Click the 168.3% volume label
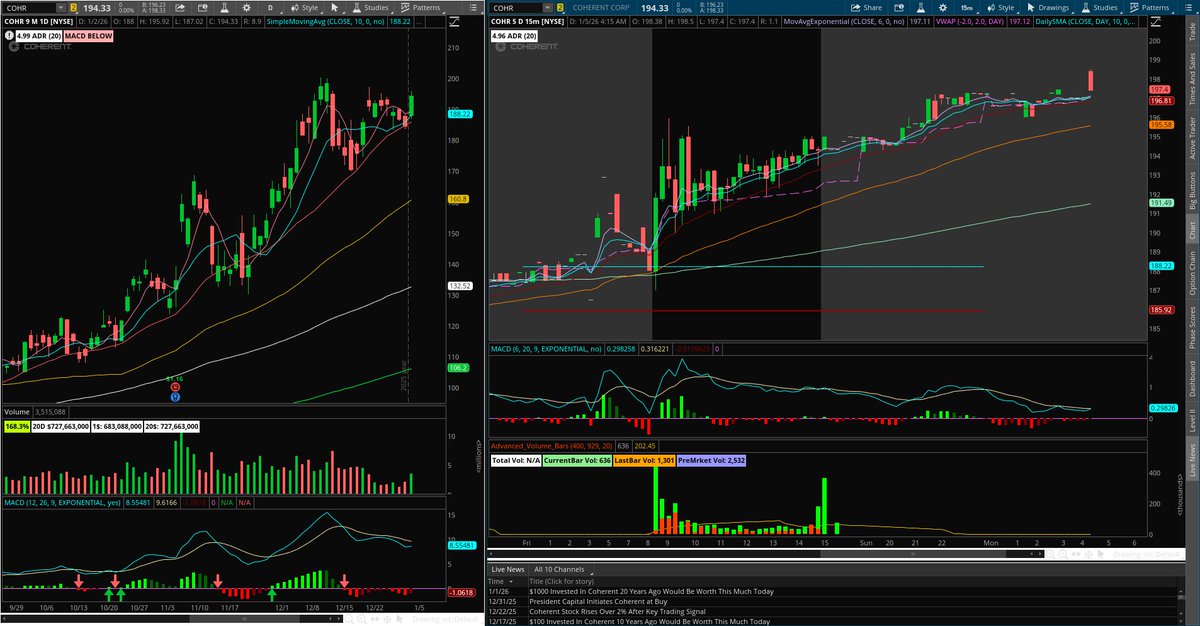 tap(18, 426)
